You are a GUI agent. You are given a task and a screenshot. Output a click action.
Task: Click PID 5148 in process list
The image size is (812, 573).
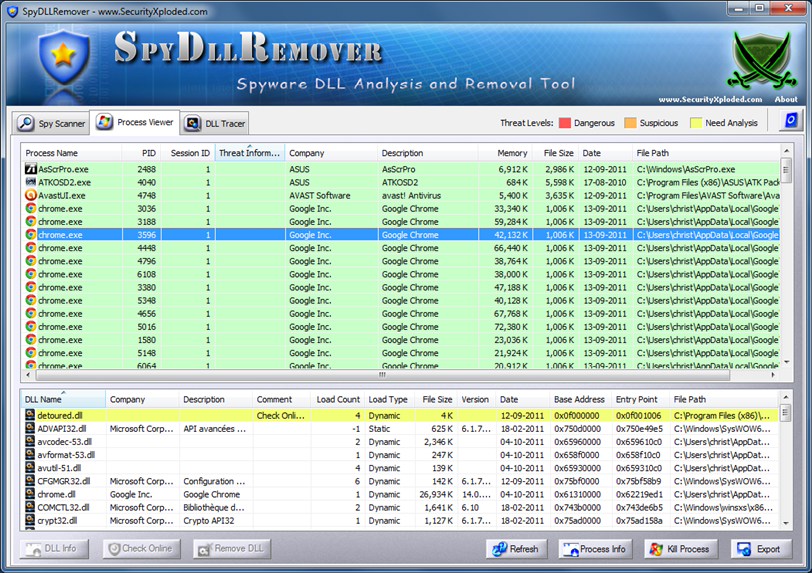pyautogui.click(x=146, y=353)
